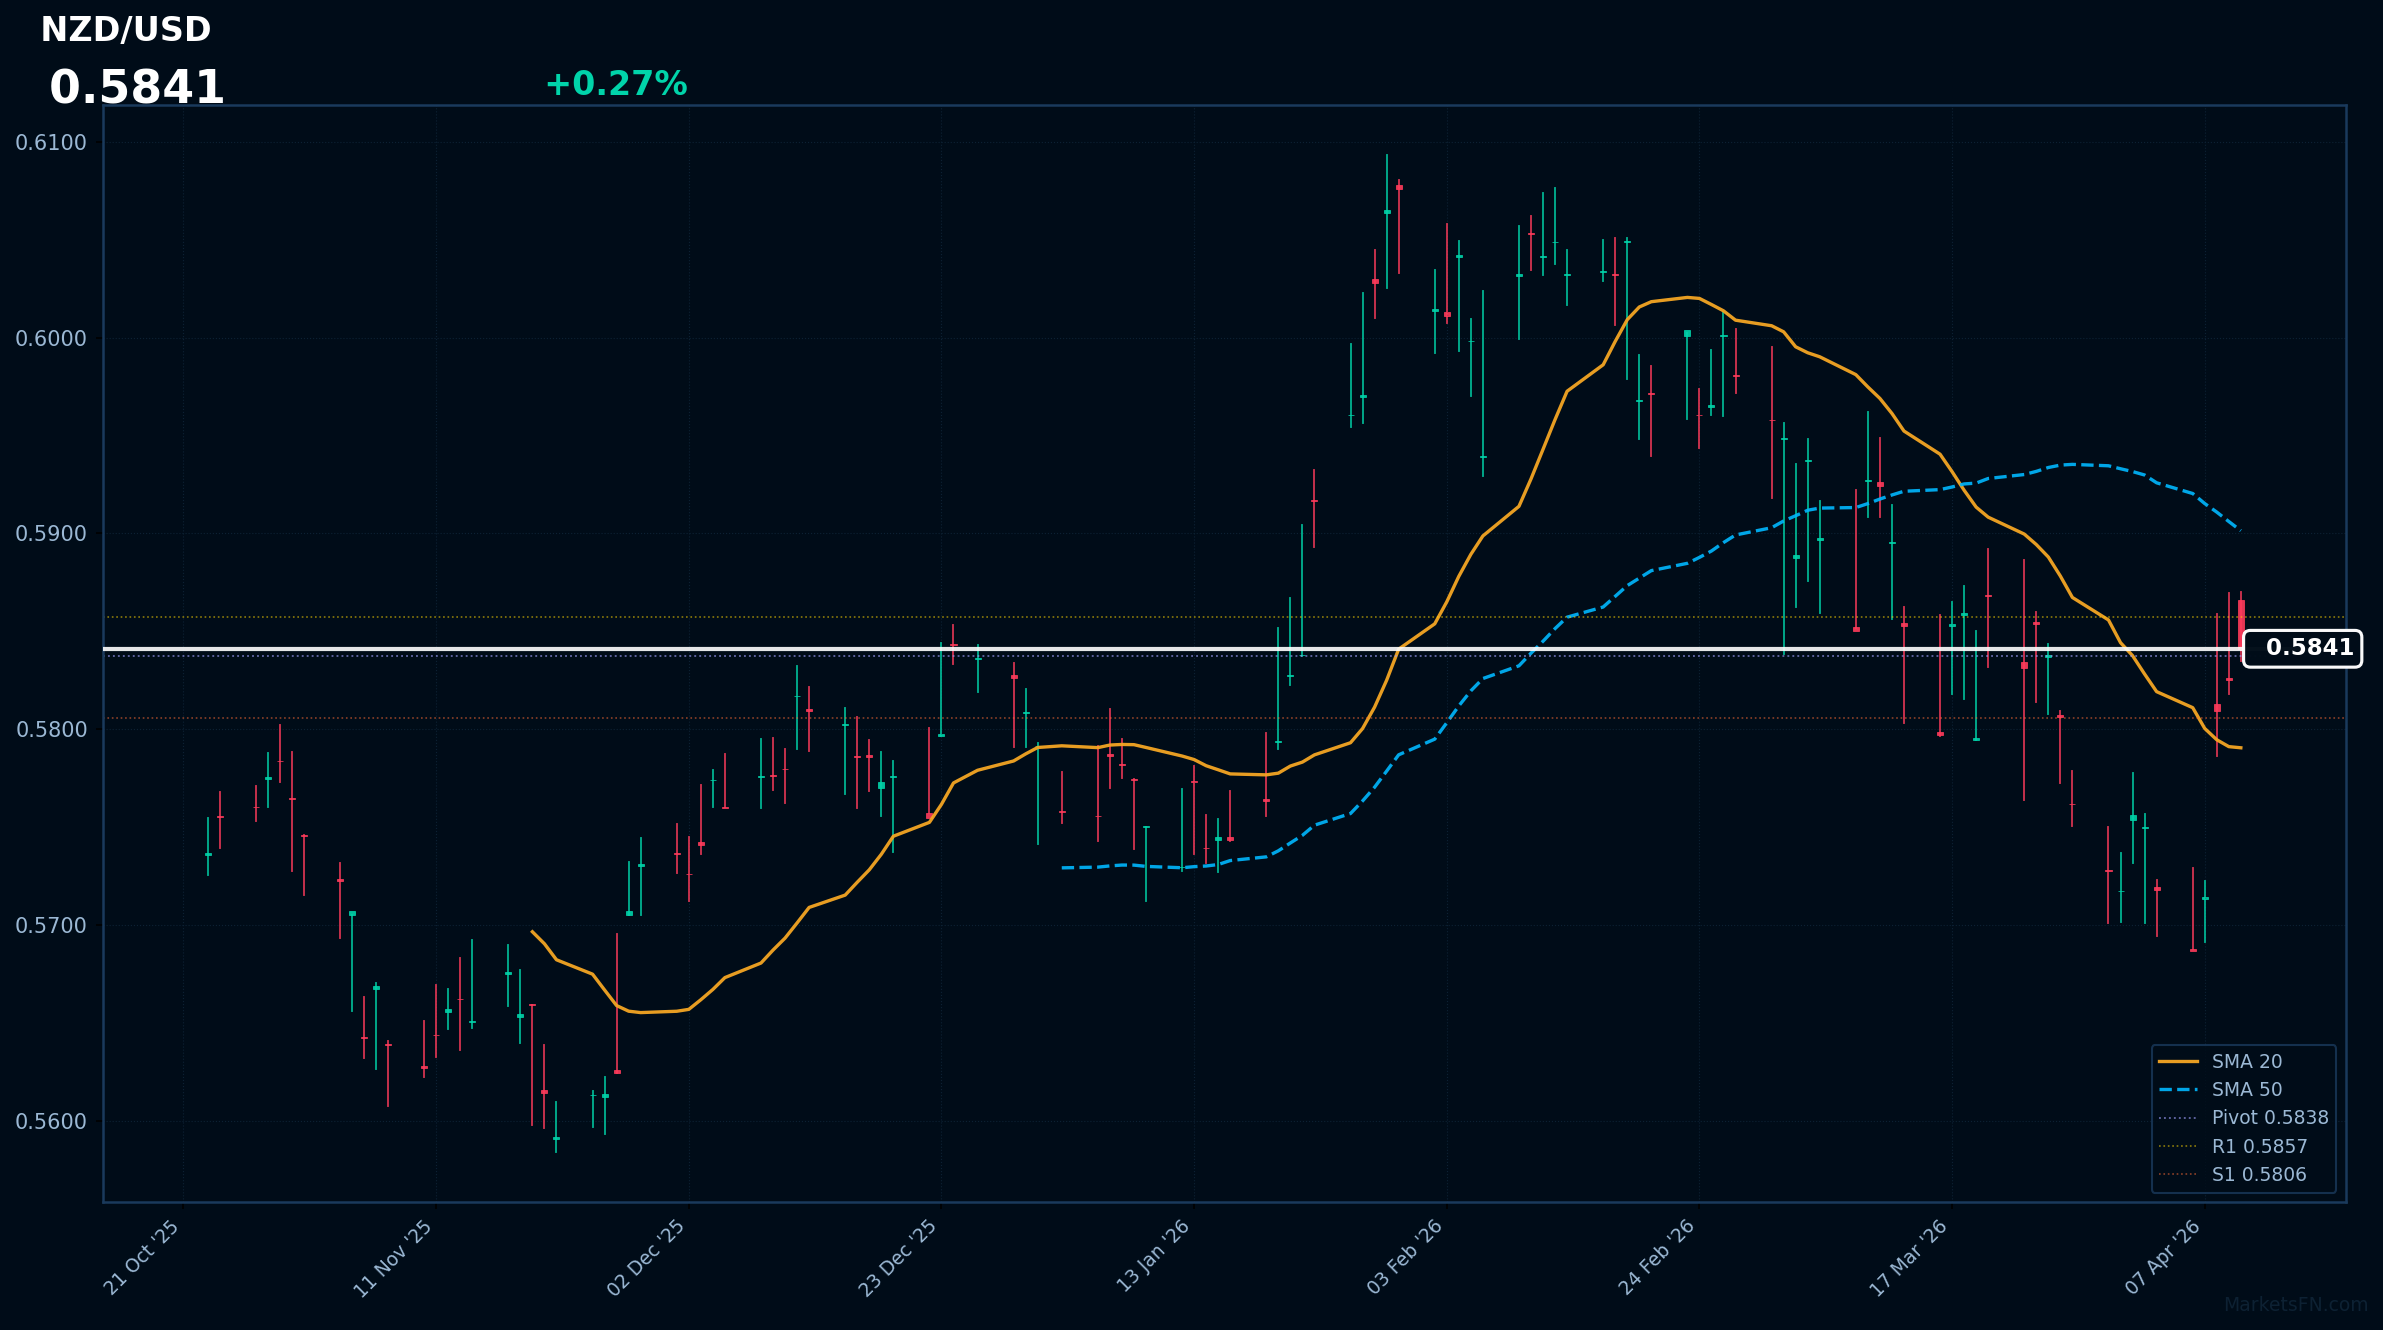The height and width of the screenshot is (1330, 2383).
Task: Click the 0.5700 y-axis label
Action: click(x=51, y=926)
